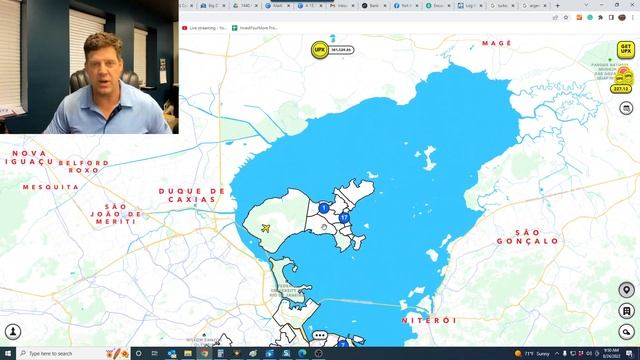Open the properties building icon
This screenshot has height=360, width=640.
click(626, 311)
